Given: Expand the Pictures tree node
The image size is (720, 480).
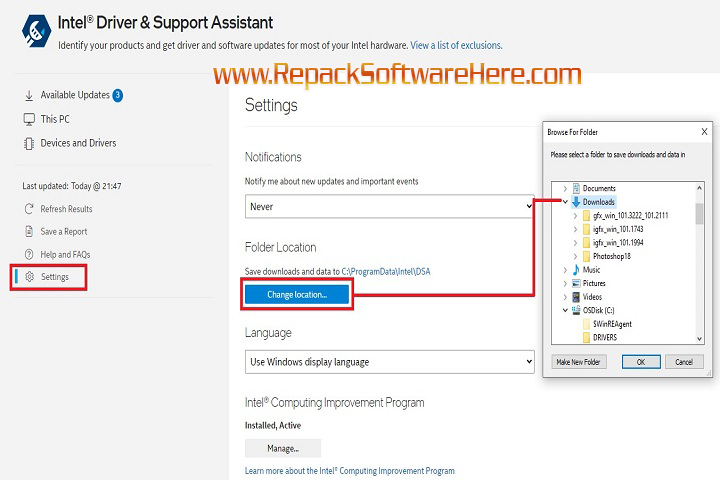Looking at the screenshot, I should (565, 283).
